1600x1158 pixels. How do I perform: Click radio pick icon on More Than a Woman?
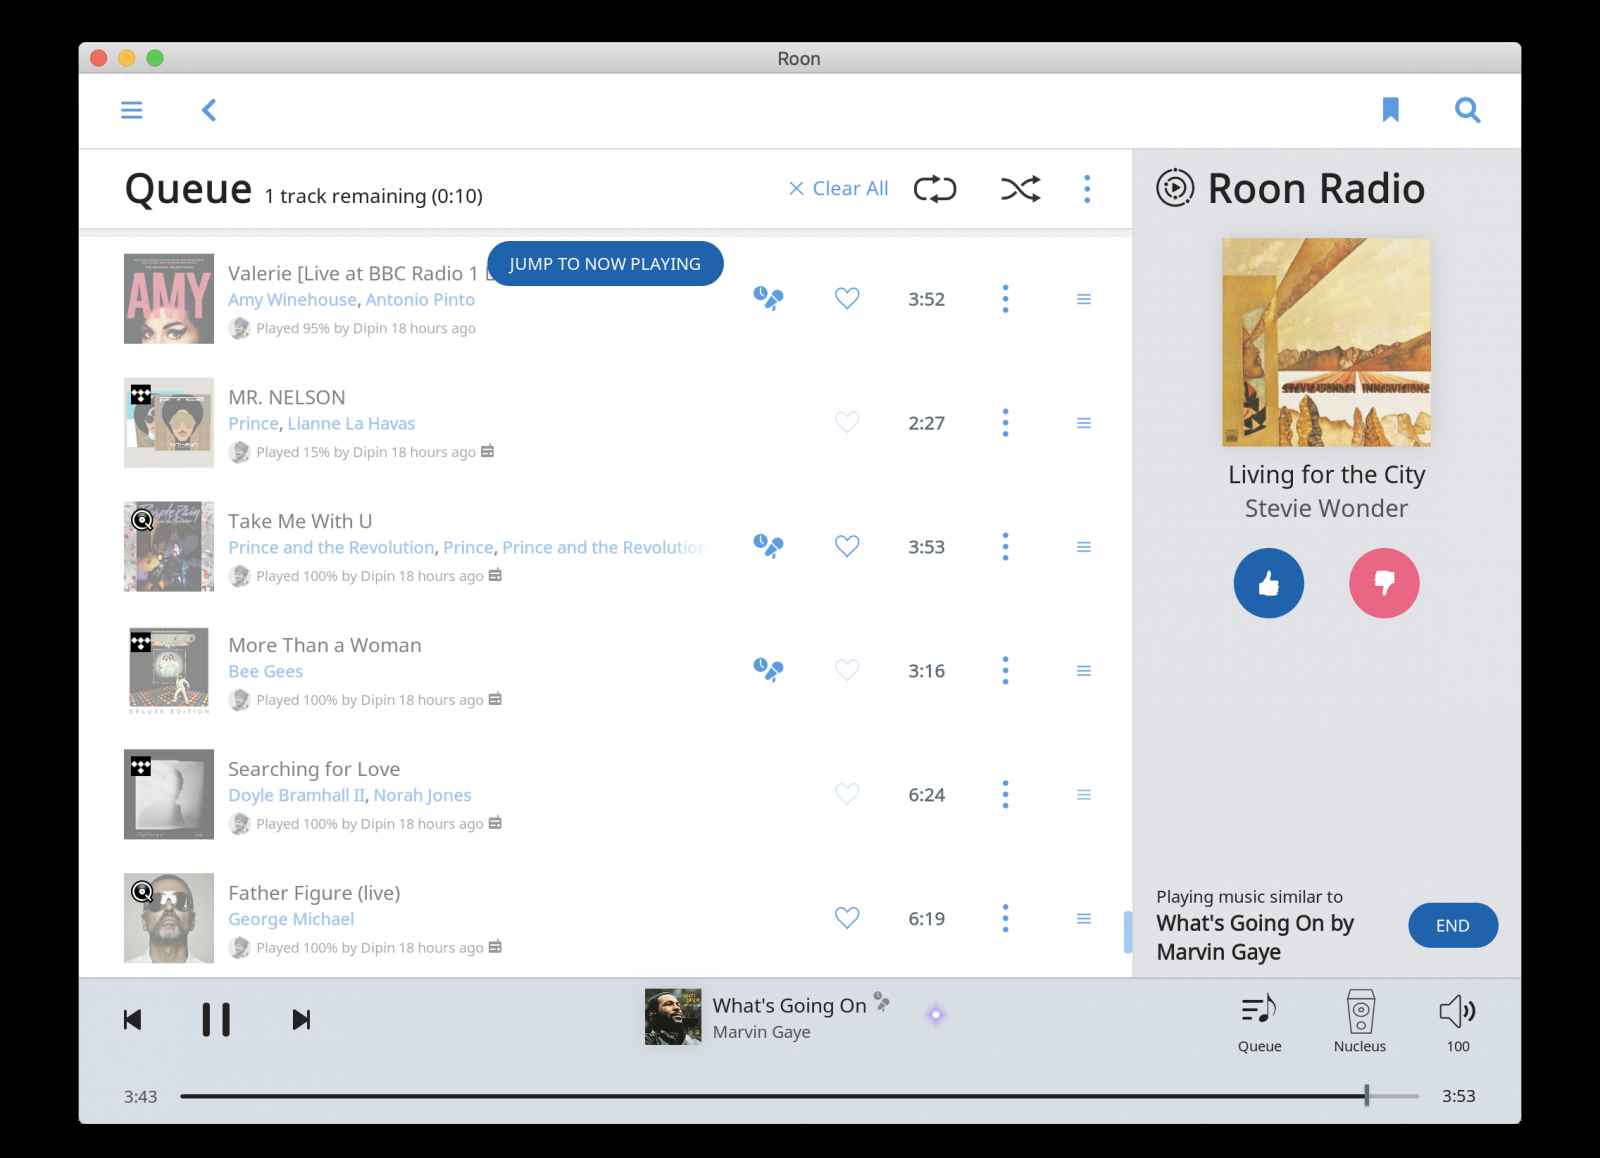pos(768,670)
